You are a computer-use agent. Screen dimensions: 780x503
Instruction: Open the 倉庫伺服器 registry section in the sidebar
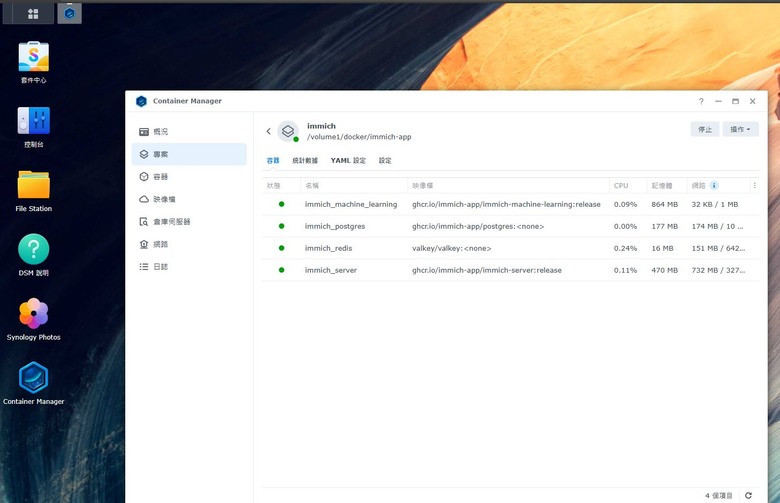(189, 221)
